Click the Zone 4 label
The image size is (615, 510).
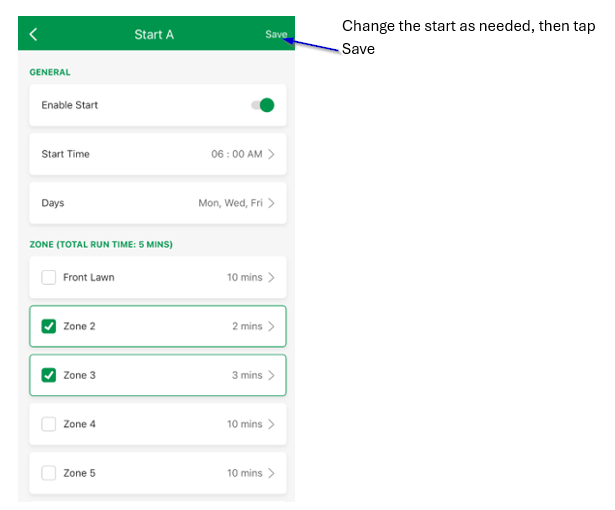[79, 424]
